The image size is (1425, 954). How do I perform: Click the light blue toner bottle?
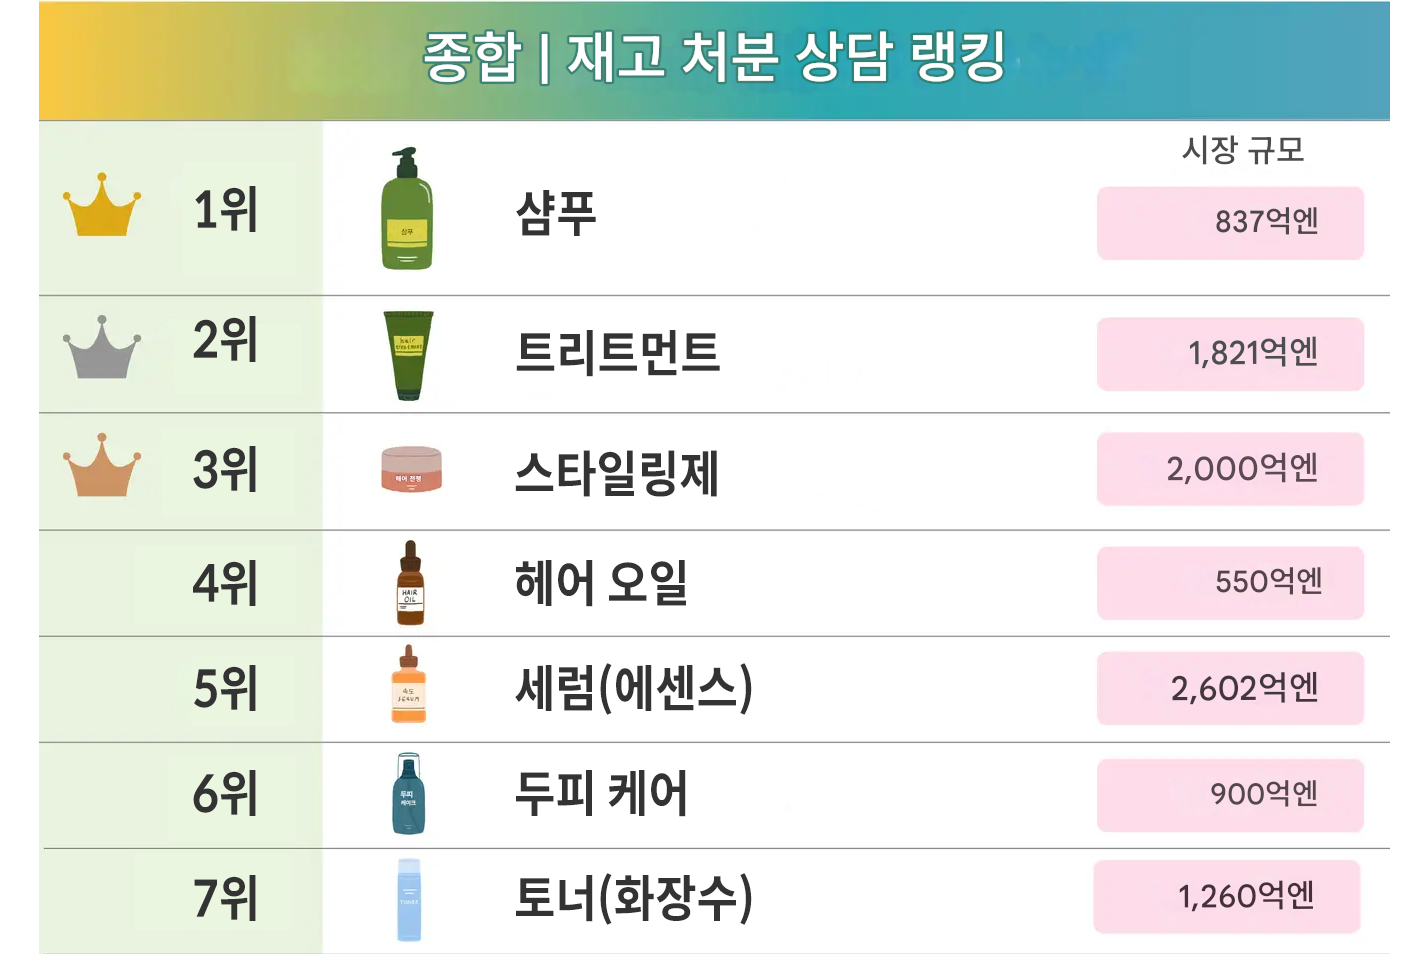pyautogui.click(x=409, y=899)
